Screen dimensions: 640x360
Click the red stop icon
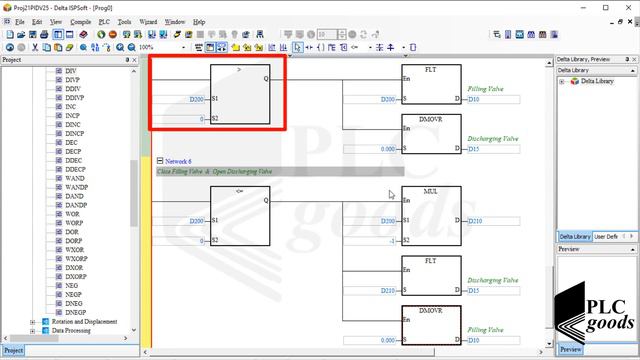point(113,35)
